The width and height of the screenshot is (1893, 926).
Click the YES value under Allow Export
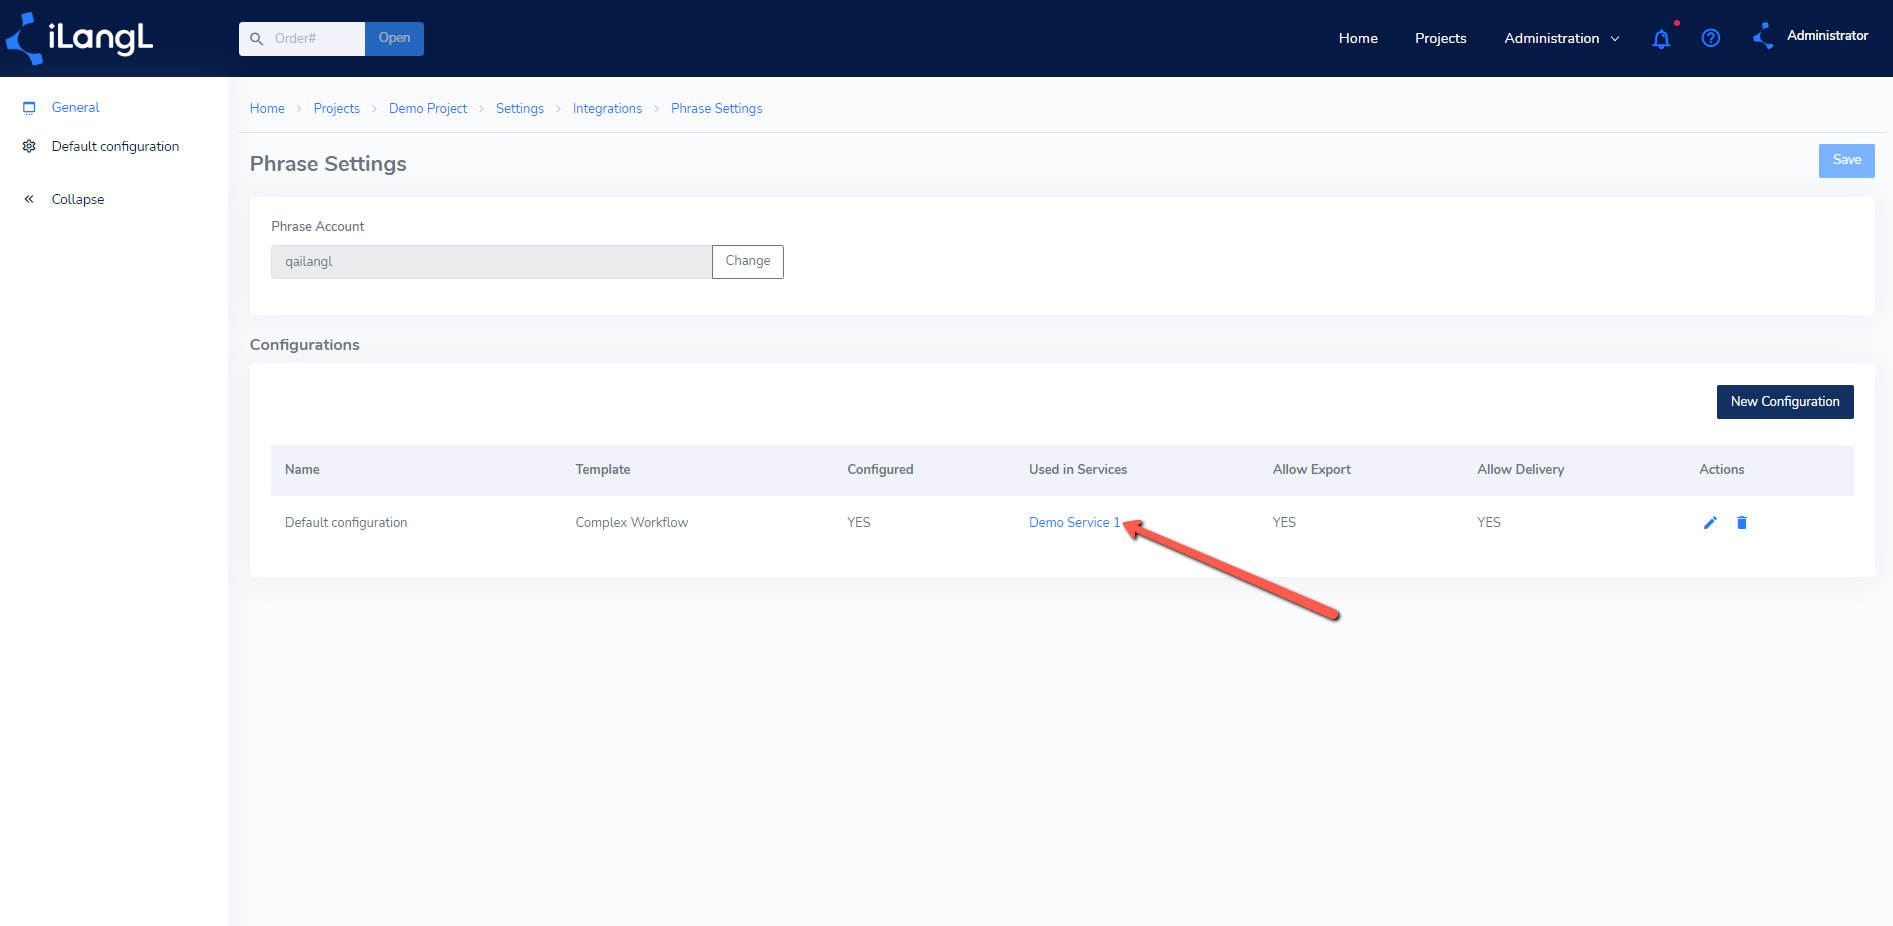[x=1284, y=523]
